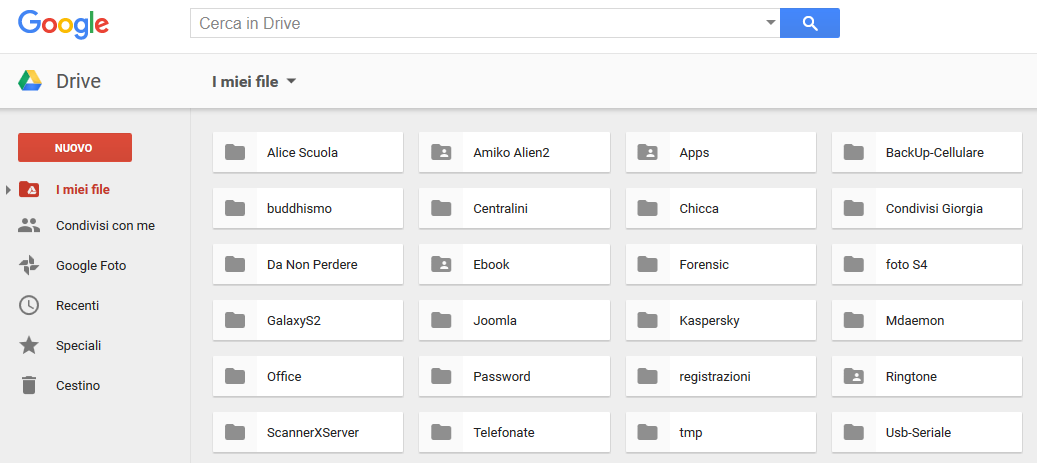Click the Google logo
The width and height of the screenshot is (1037, 463).
click(x=63, y=24)
